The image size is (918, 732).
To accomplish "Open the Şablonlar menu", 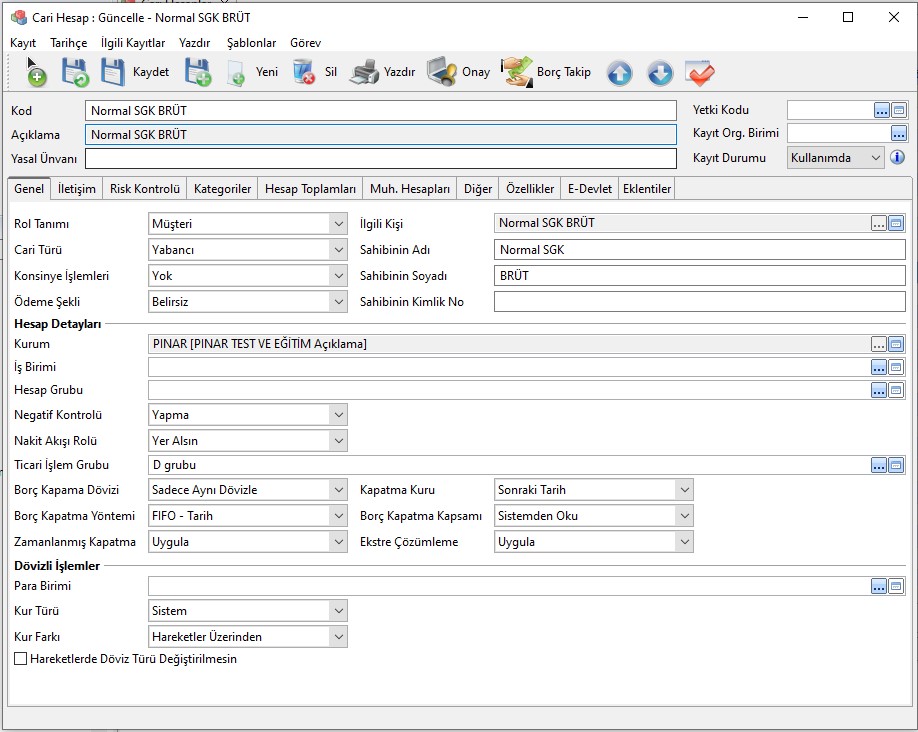I will (x=251, y=43).
